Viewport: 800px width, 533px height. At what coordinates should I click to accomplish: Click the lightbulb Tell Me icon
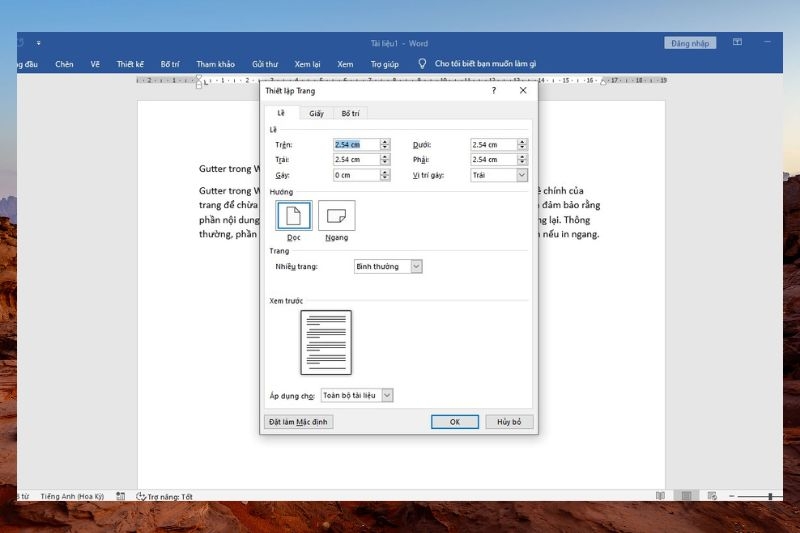[422, 64]
